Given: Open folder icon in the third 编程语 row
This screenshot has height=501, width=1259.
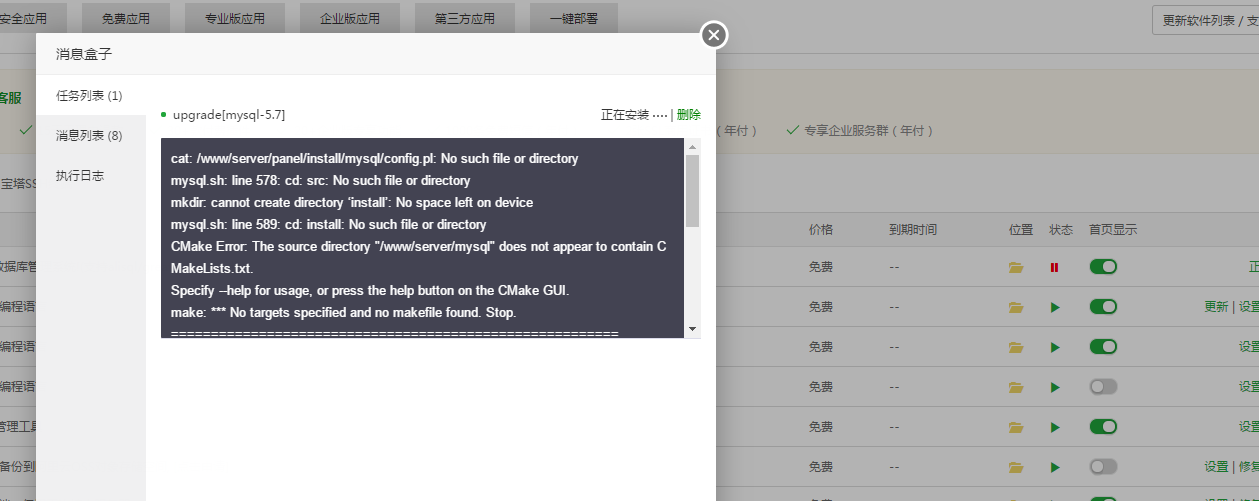Looking at the screenshot, I should (1017, 387).
